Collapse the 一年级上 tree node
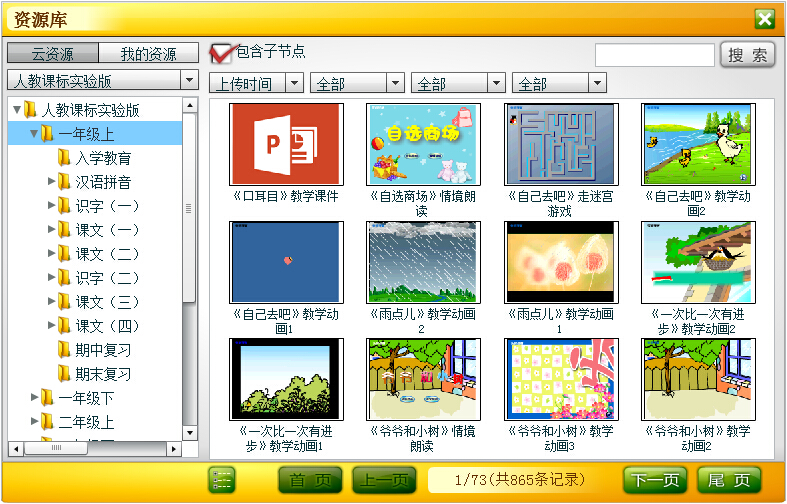The height and width of the screenshot is (504, 787). coord(34,134)
